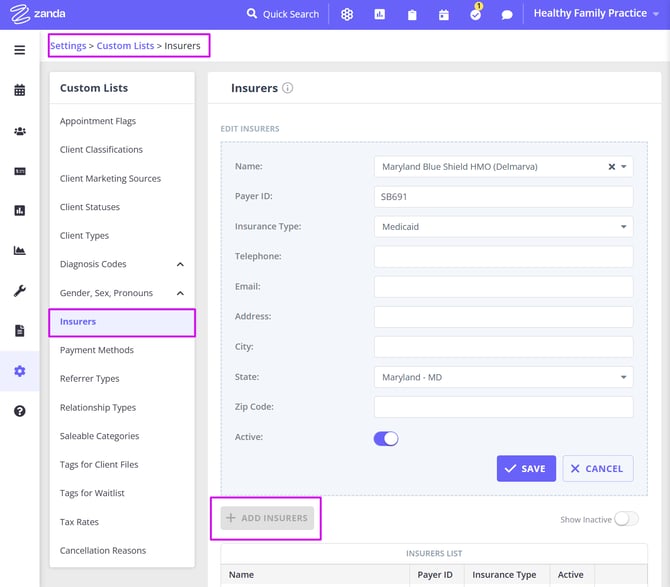This screenshot has width=670, height=587.
Task: Clear the selected insurer name with the X
Action: (612, 167)
